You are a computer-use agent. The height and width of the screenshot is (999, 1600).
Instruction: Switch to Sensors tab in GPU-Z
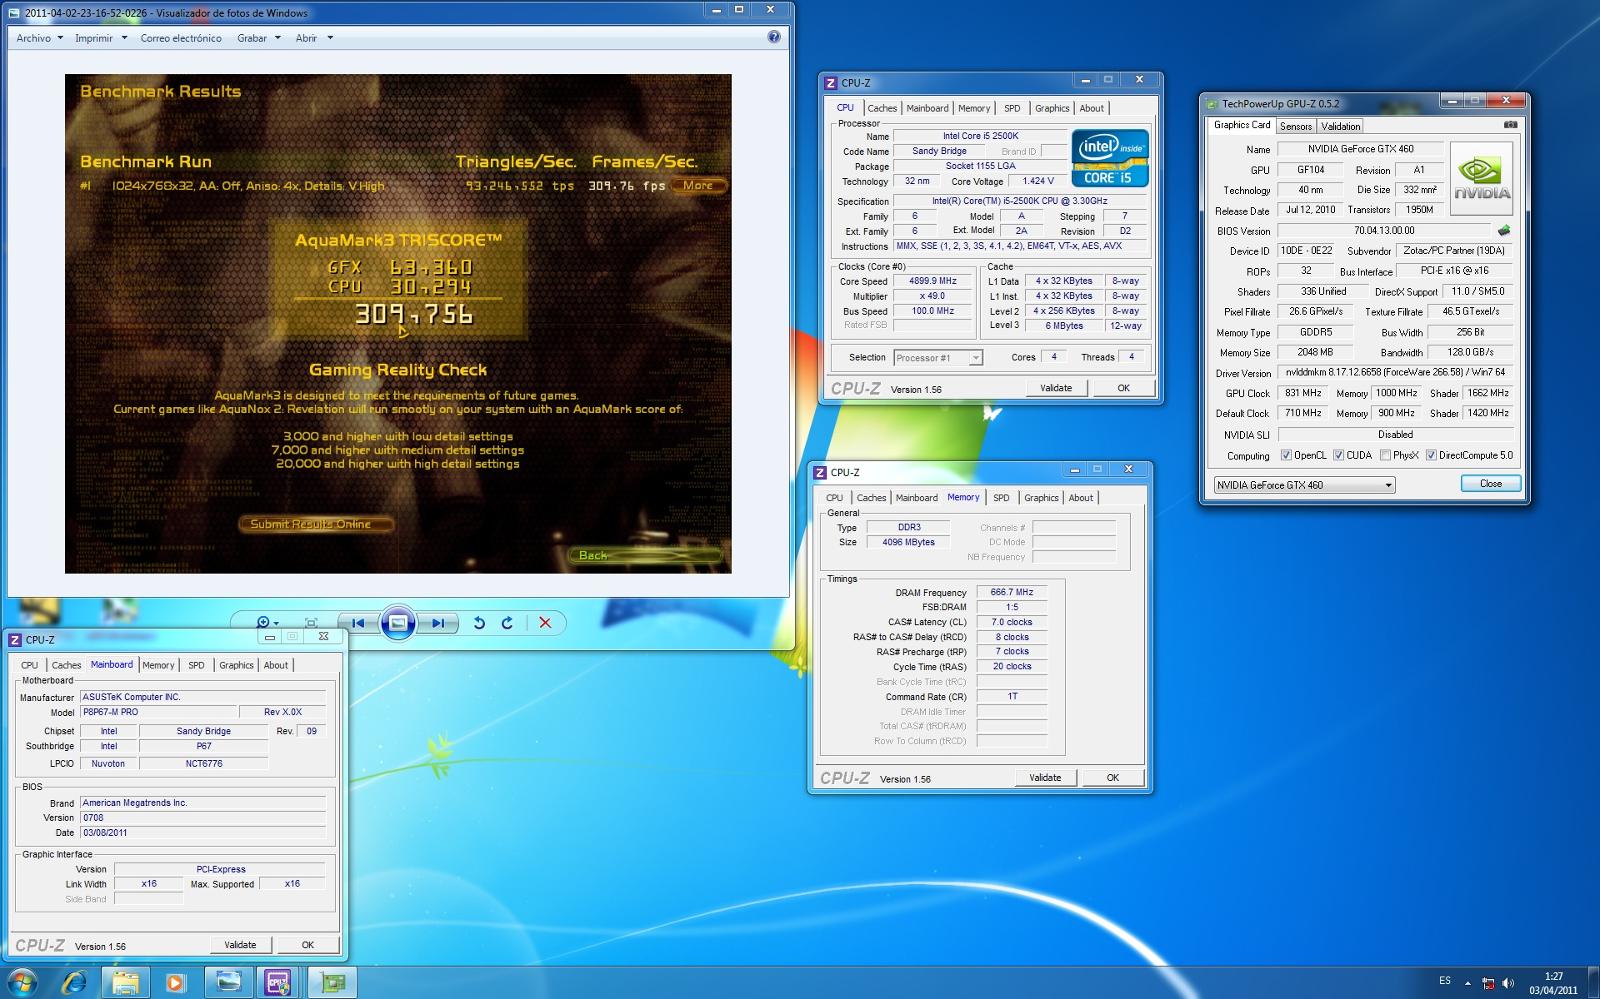tap(1296, 126)
